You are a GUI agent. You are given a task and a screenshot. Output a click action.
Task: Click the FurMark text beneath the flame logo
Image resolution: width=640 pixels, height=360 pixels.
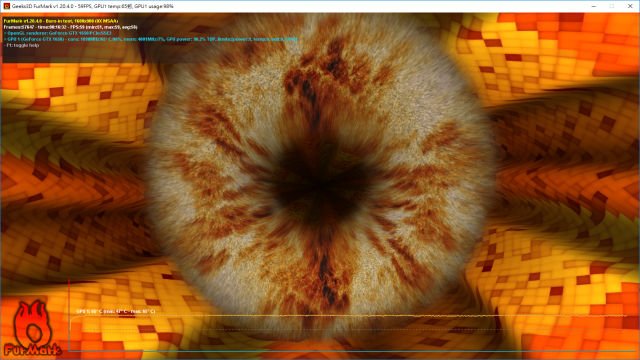[33, 350]
